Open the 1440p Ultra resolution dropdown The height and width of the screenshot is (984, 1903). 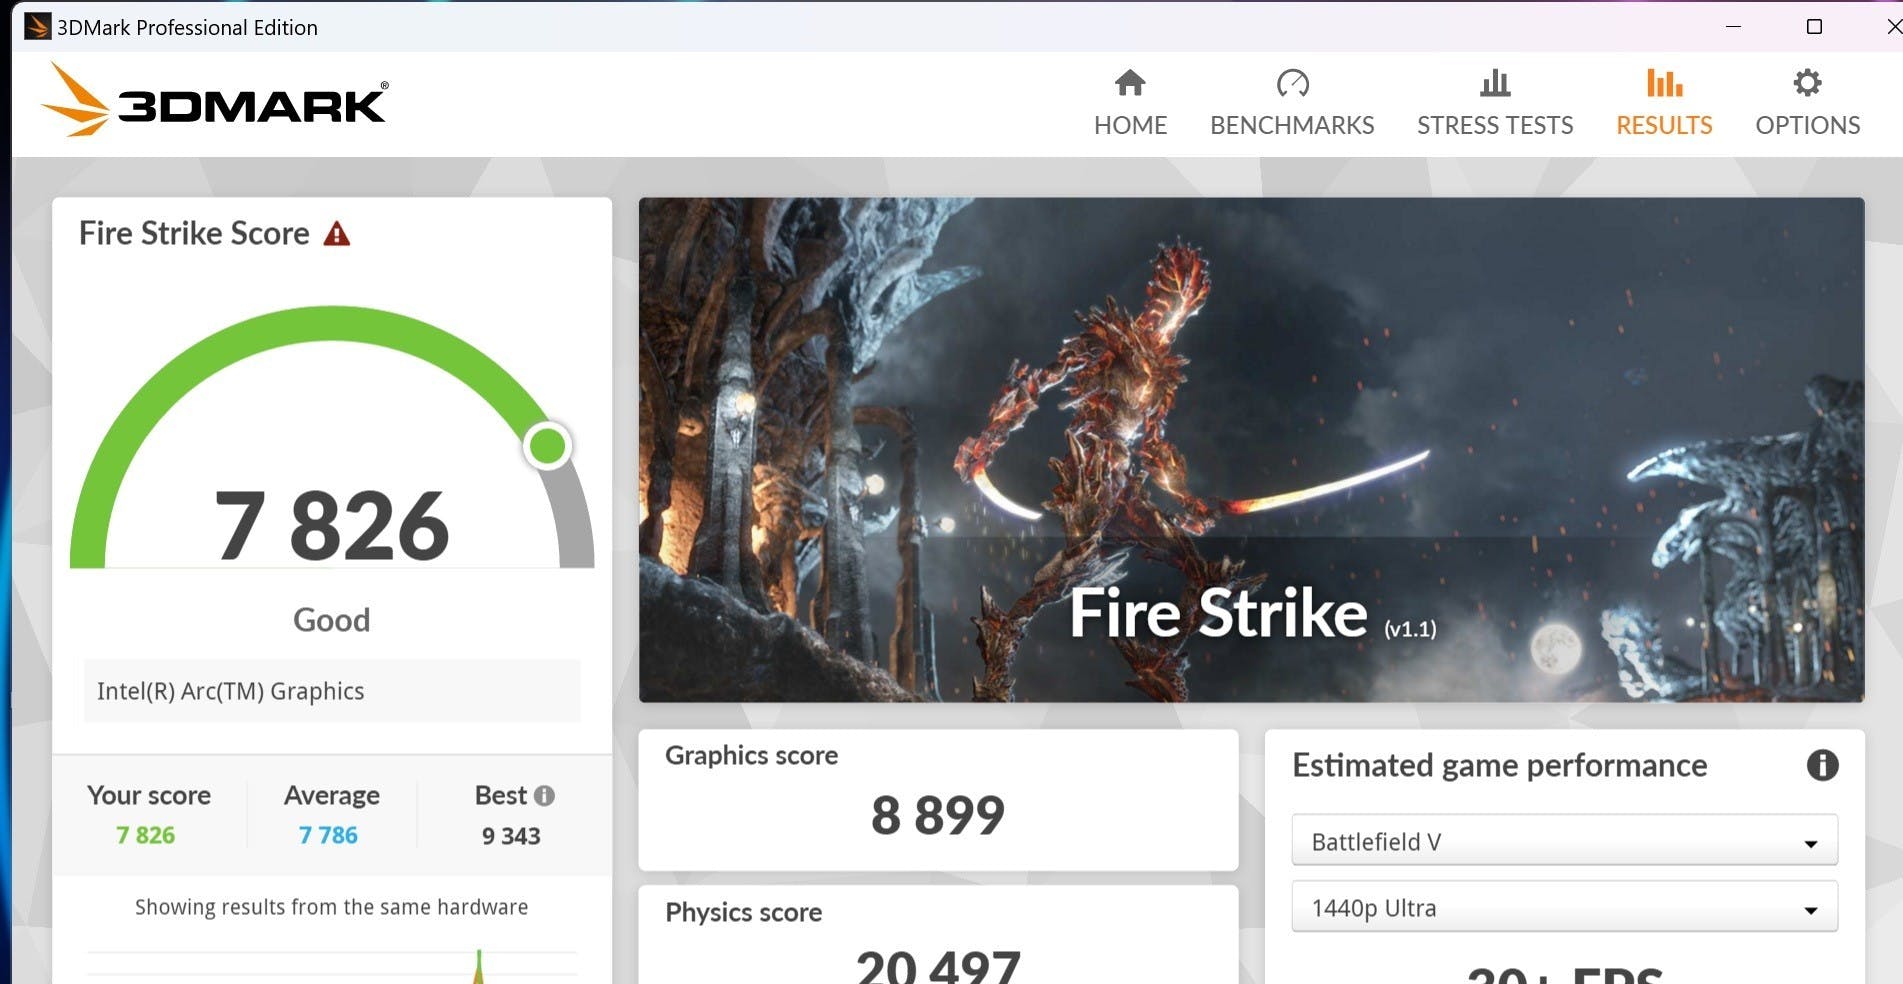(1564, 907)
